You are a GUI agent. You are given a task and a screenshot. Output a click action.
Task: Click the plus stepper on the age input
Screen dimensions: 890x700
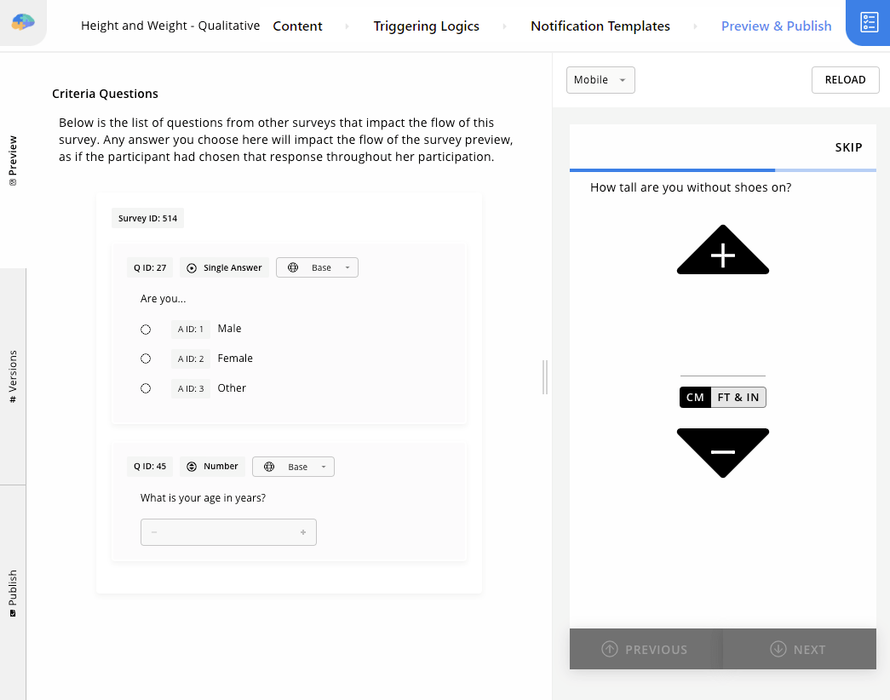click(x=302, y=532)
